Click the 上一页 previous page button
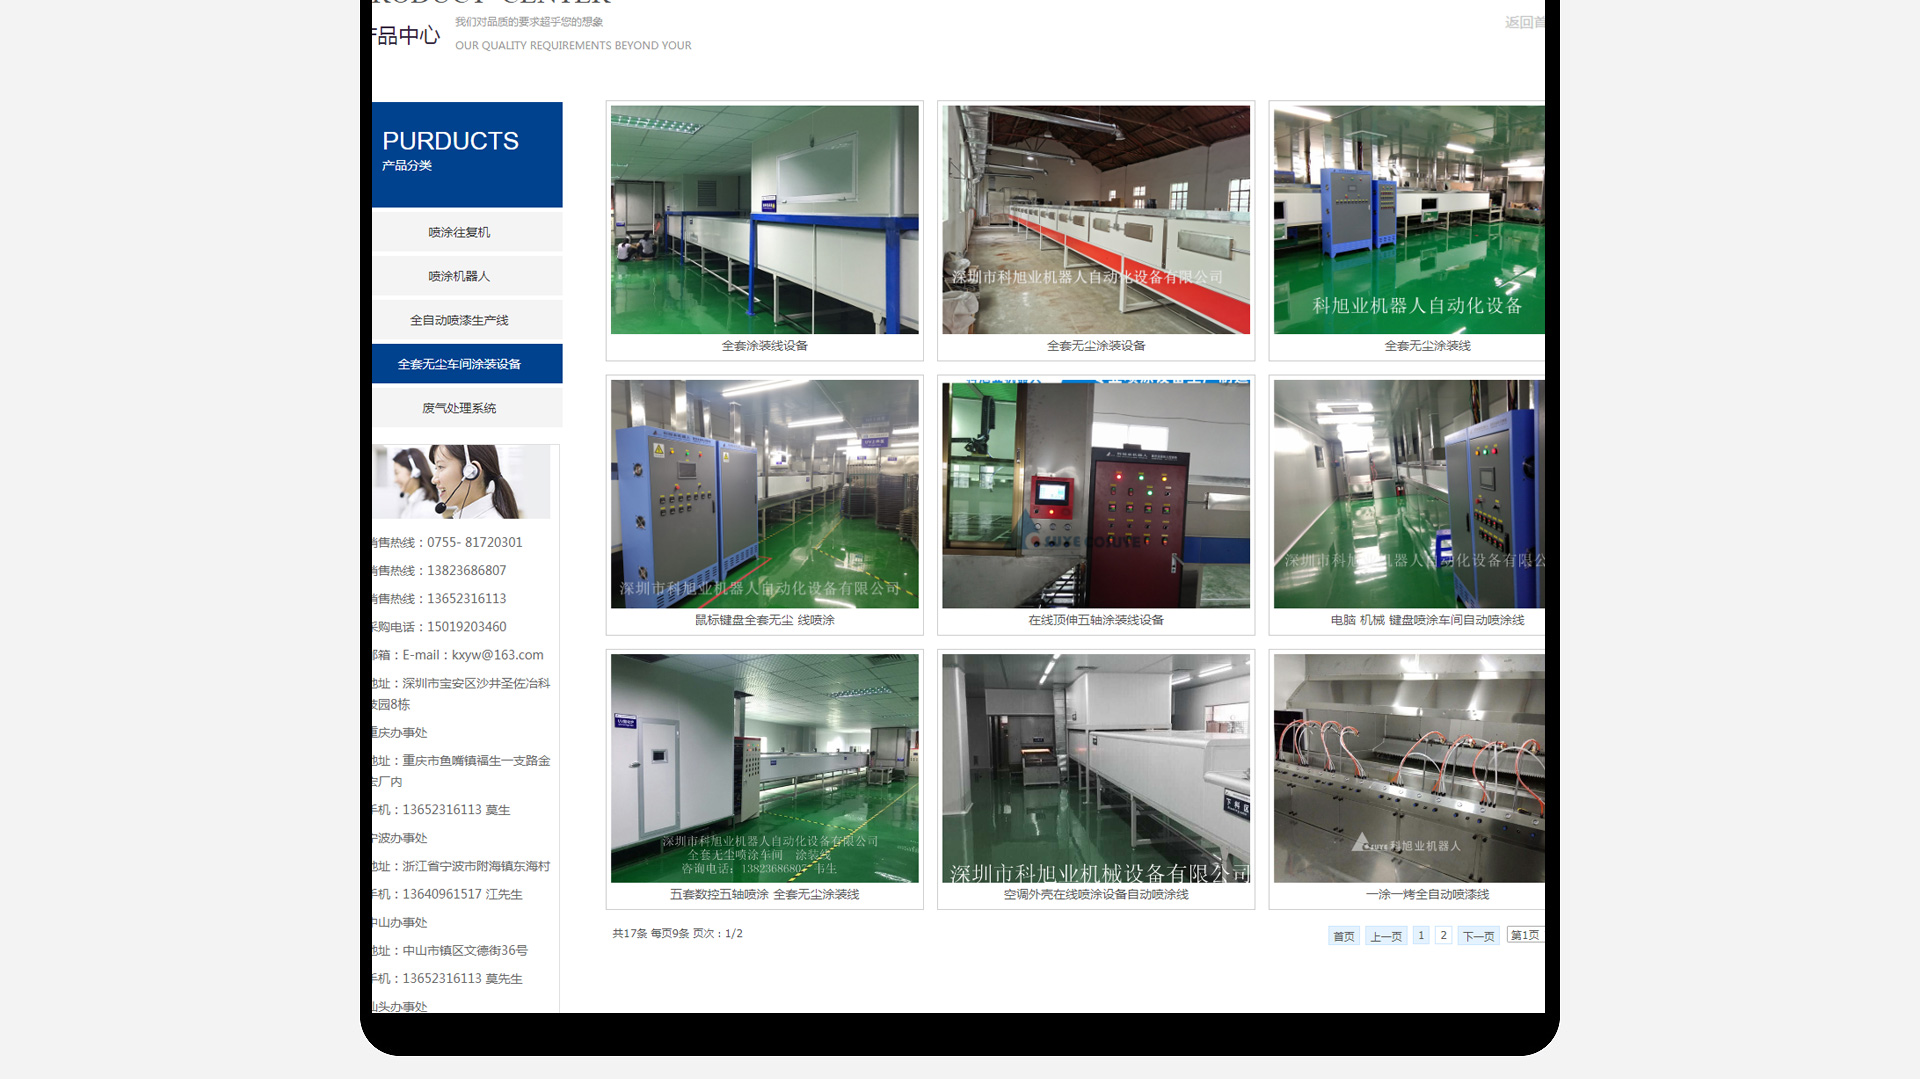1920x1079 pixels. click(1386, 936)
